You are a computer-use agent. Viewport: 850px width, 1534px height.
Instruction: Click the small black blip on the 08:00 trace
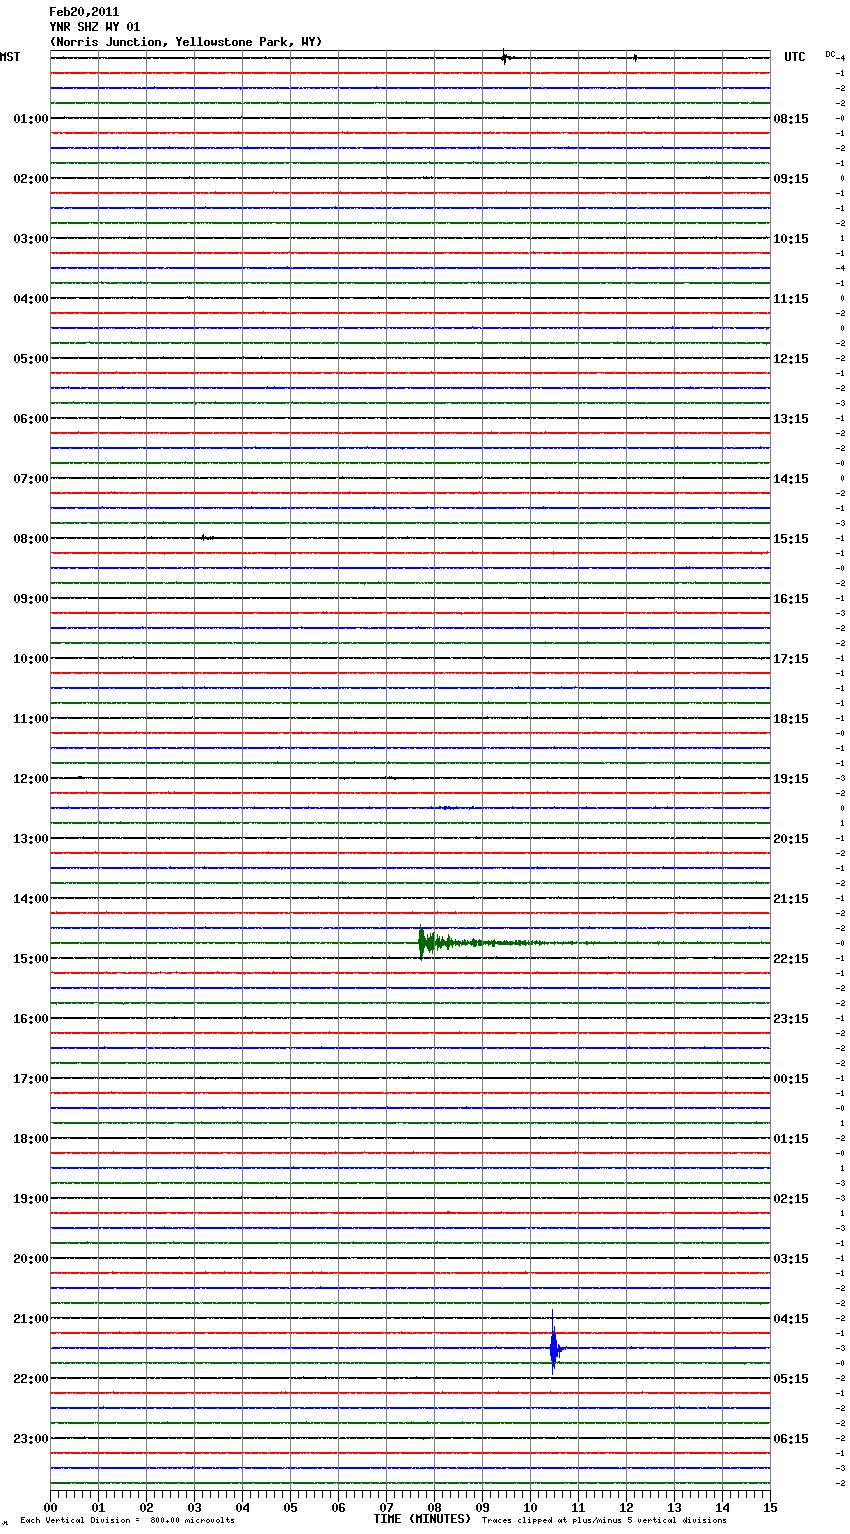tap(206, 538)
